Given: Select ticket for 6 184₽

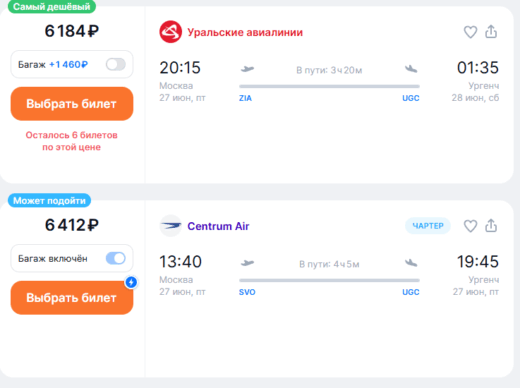Looking at the screenshot, I should click(x=72, y=104).
